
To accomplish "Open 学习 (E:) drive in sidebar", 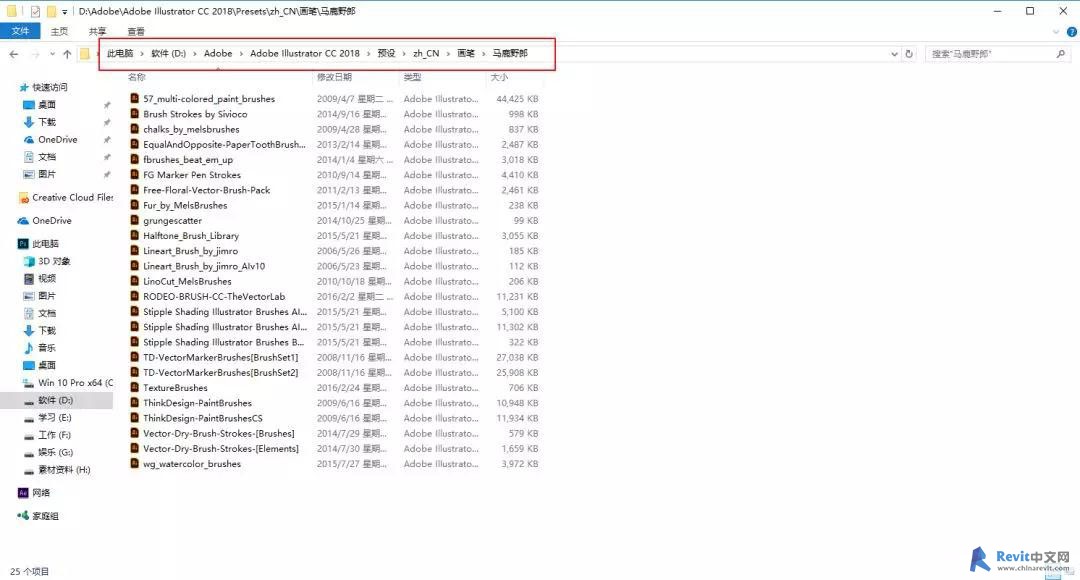I will [48, 417].
